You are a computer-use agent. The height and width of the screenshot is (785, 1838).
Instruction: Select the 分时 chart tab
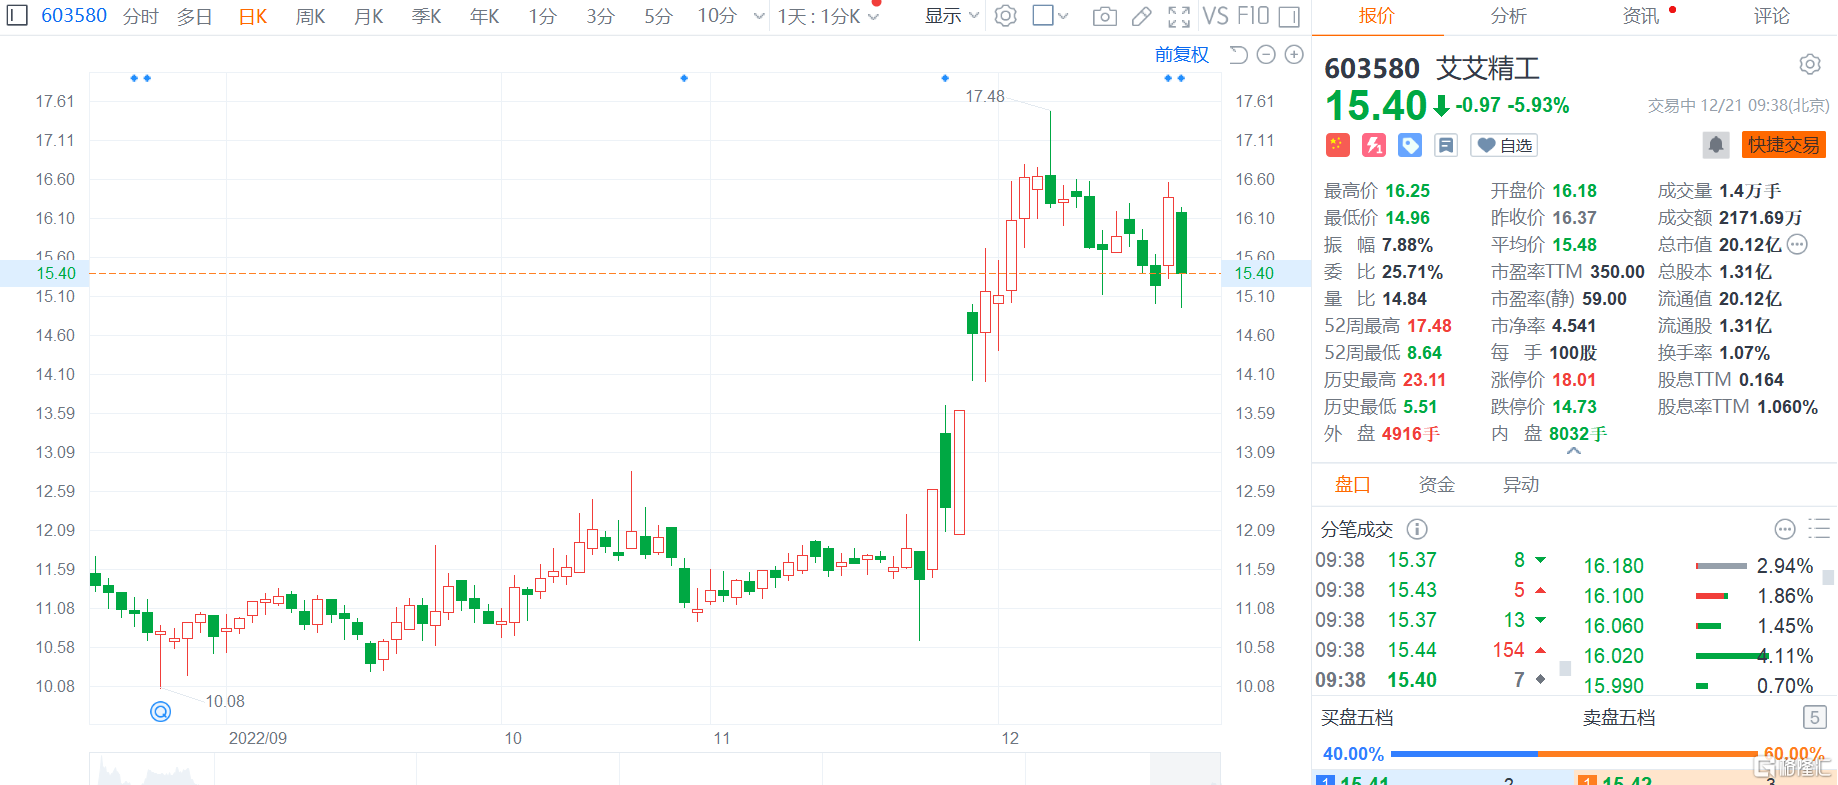coord(141,16)
